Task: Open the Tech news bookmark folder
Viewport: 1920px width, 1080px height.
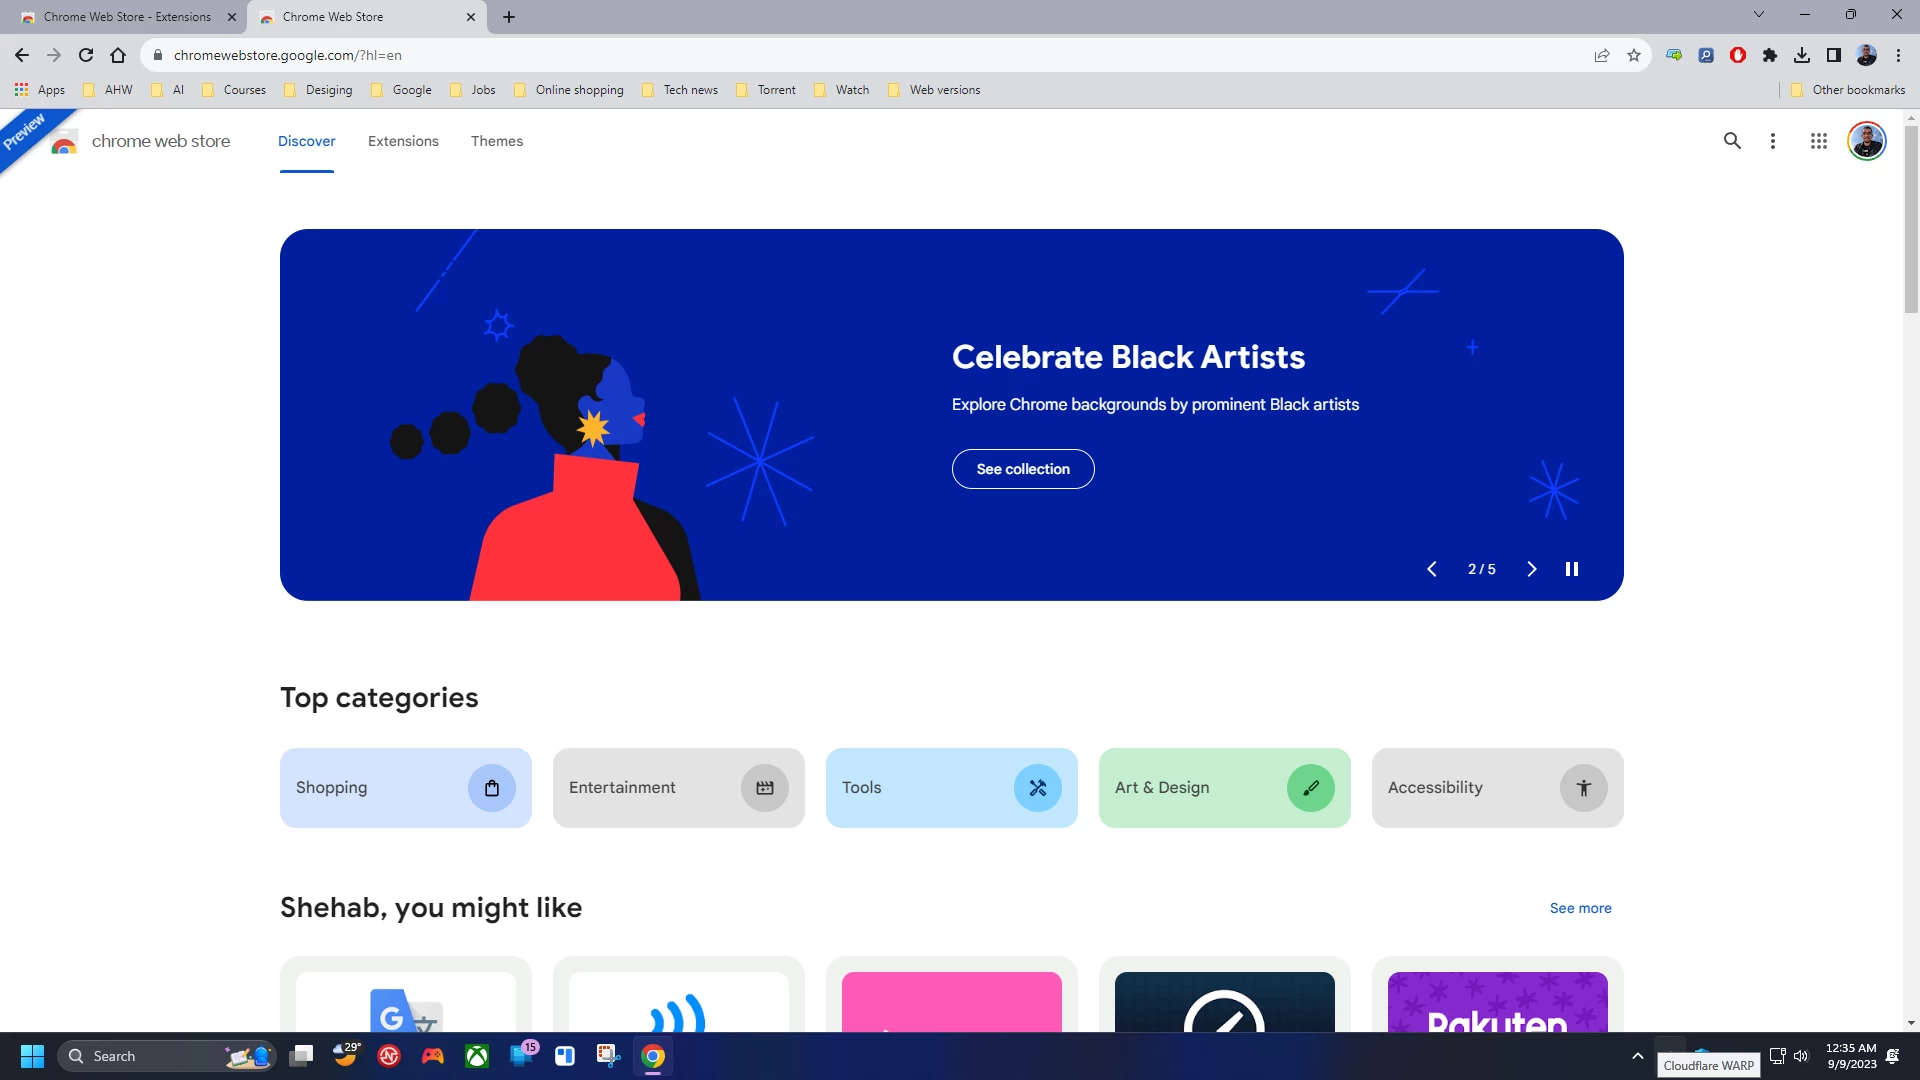Action: pyautogui.click(x=680, y=90)
